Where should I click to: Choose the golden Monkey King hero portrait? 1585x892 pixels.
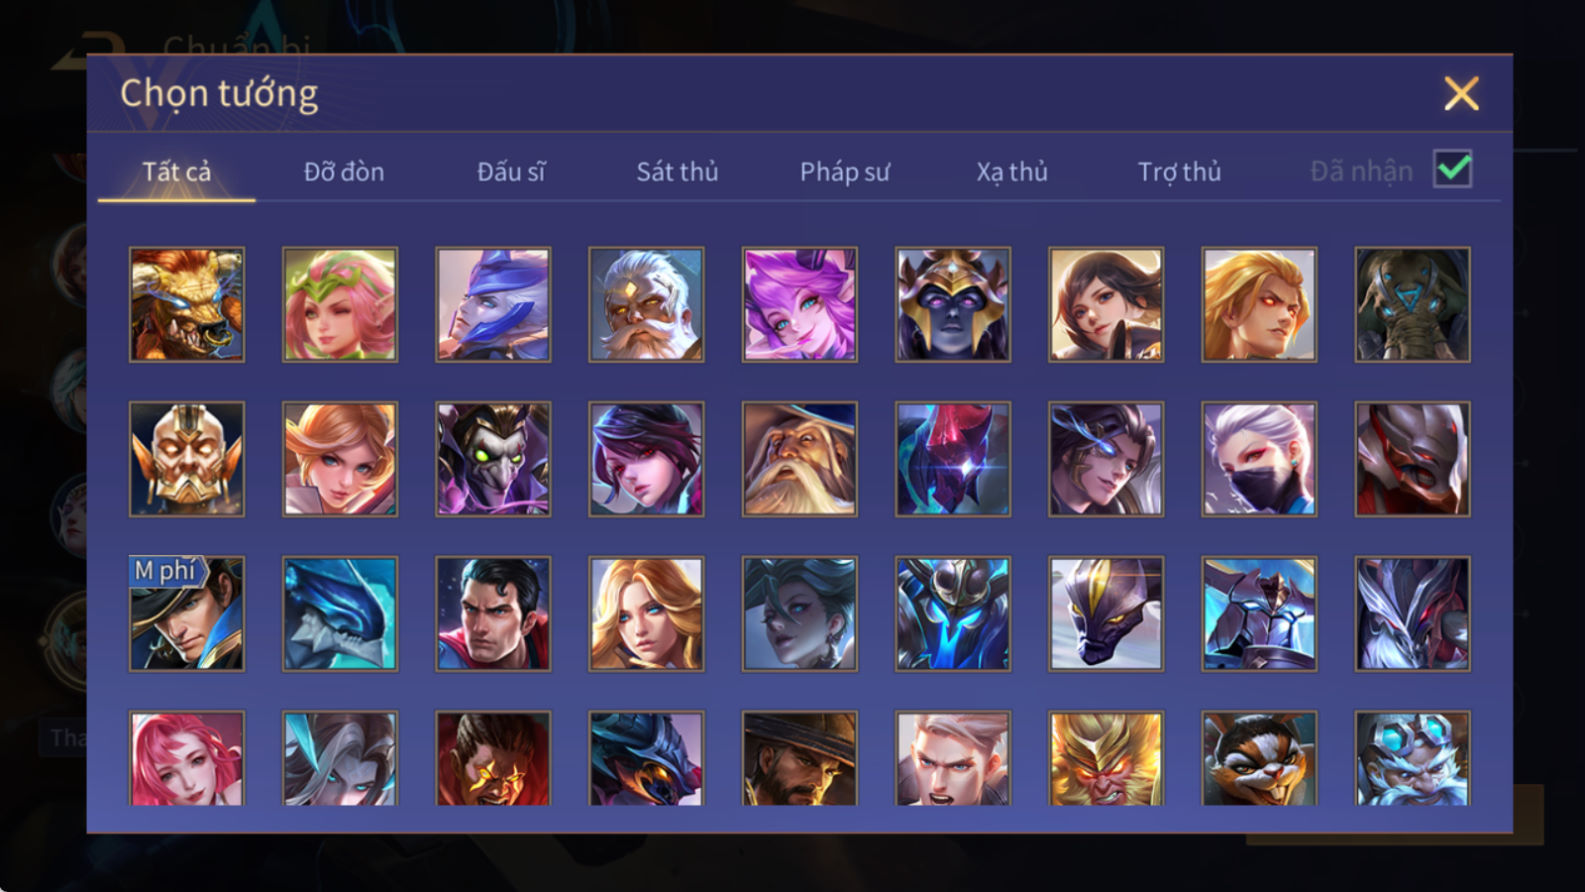[1106, 758]
